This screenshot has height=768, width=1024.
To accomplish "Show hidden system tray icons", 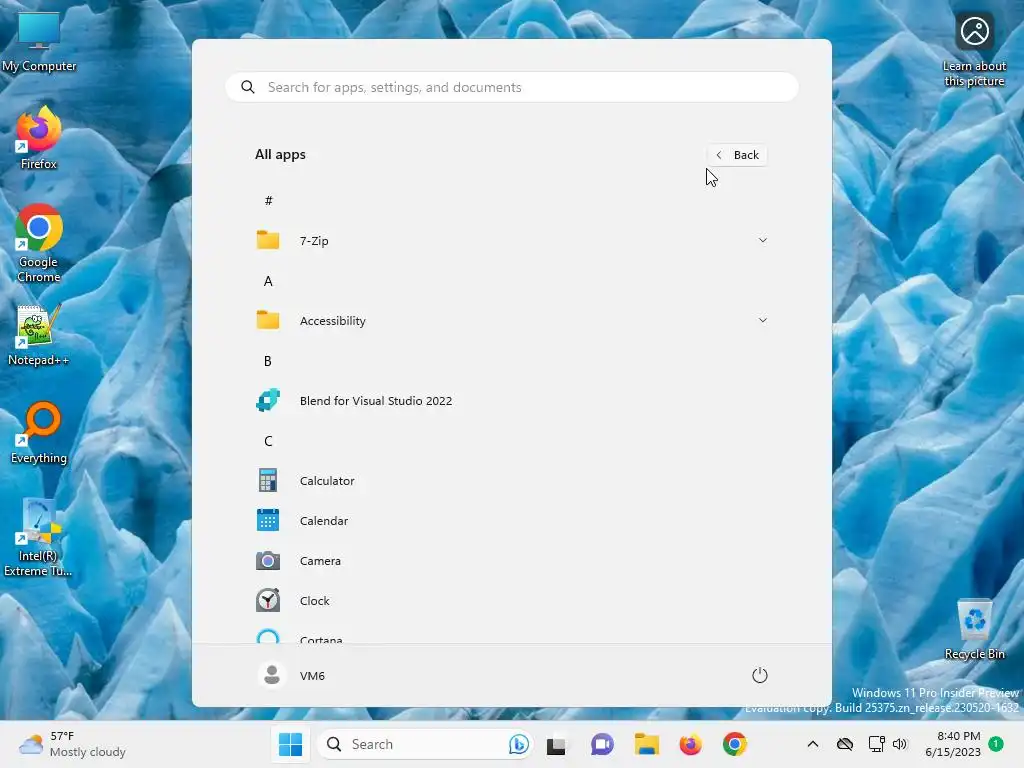I will (x=812, y=744).
